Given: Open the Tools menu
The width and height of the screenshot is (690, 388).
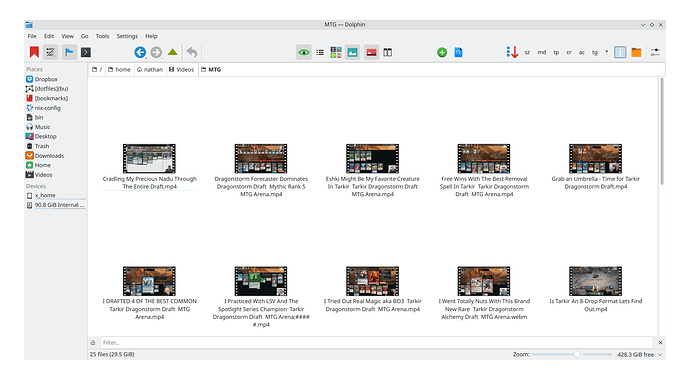Looking at the screenshot, I should point(102,36).
